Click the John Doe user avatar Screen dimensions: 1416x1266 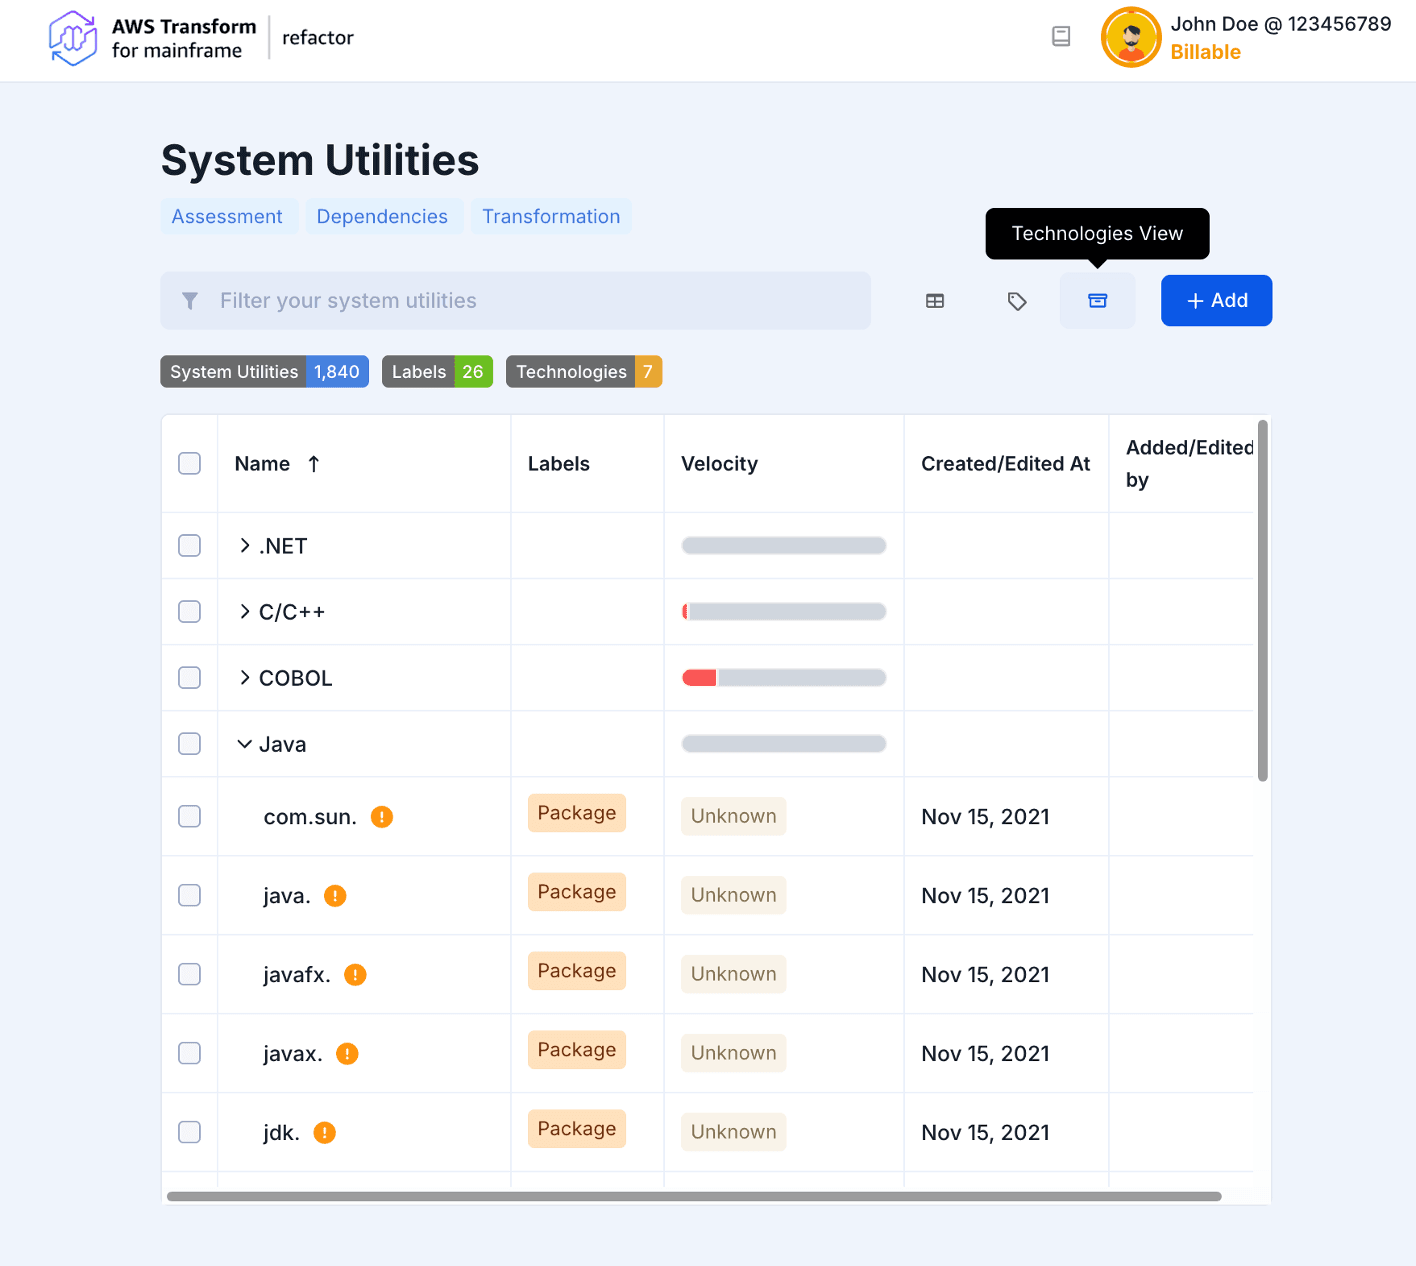1130,38
